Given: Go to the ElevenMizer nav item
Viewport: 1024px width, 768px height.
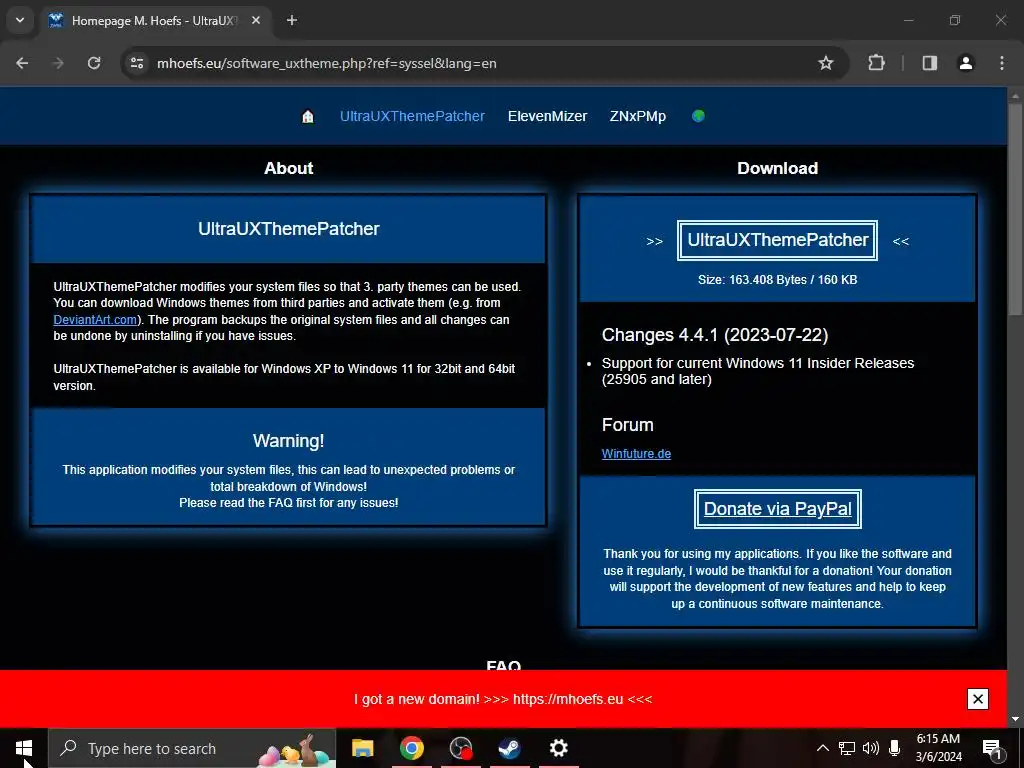Looking at the screenshot, I should (547, 116).
